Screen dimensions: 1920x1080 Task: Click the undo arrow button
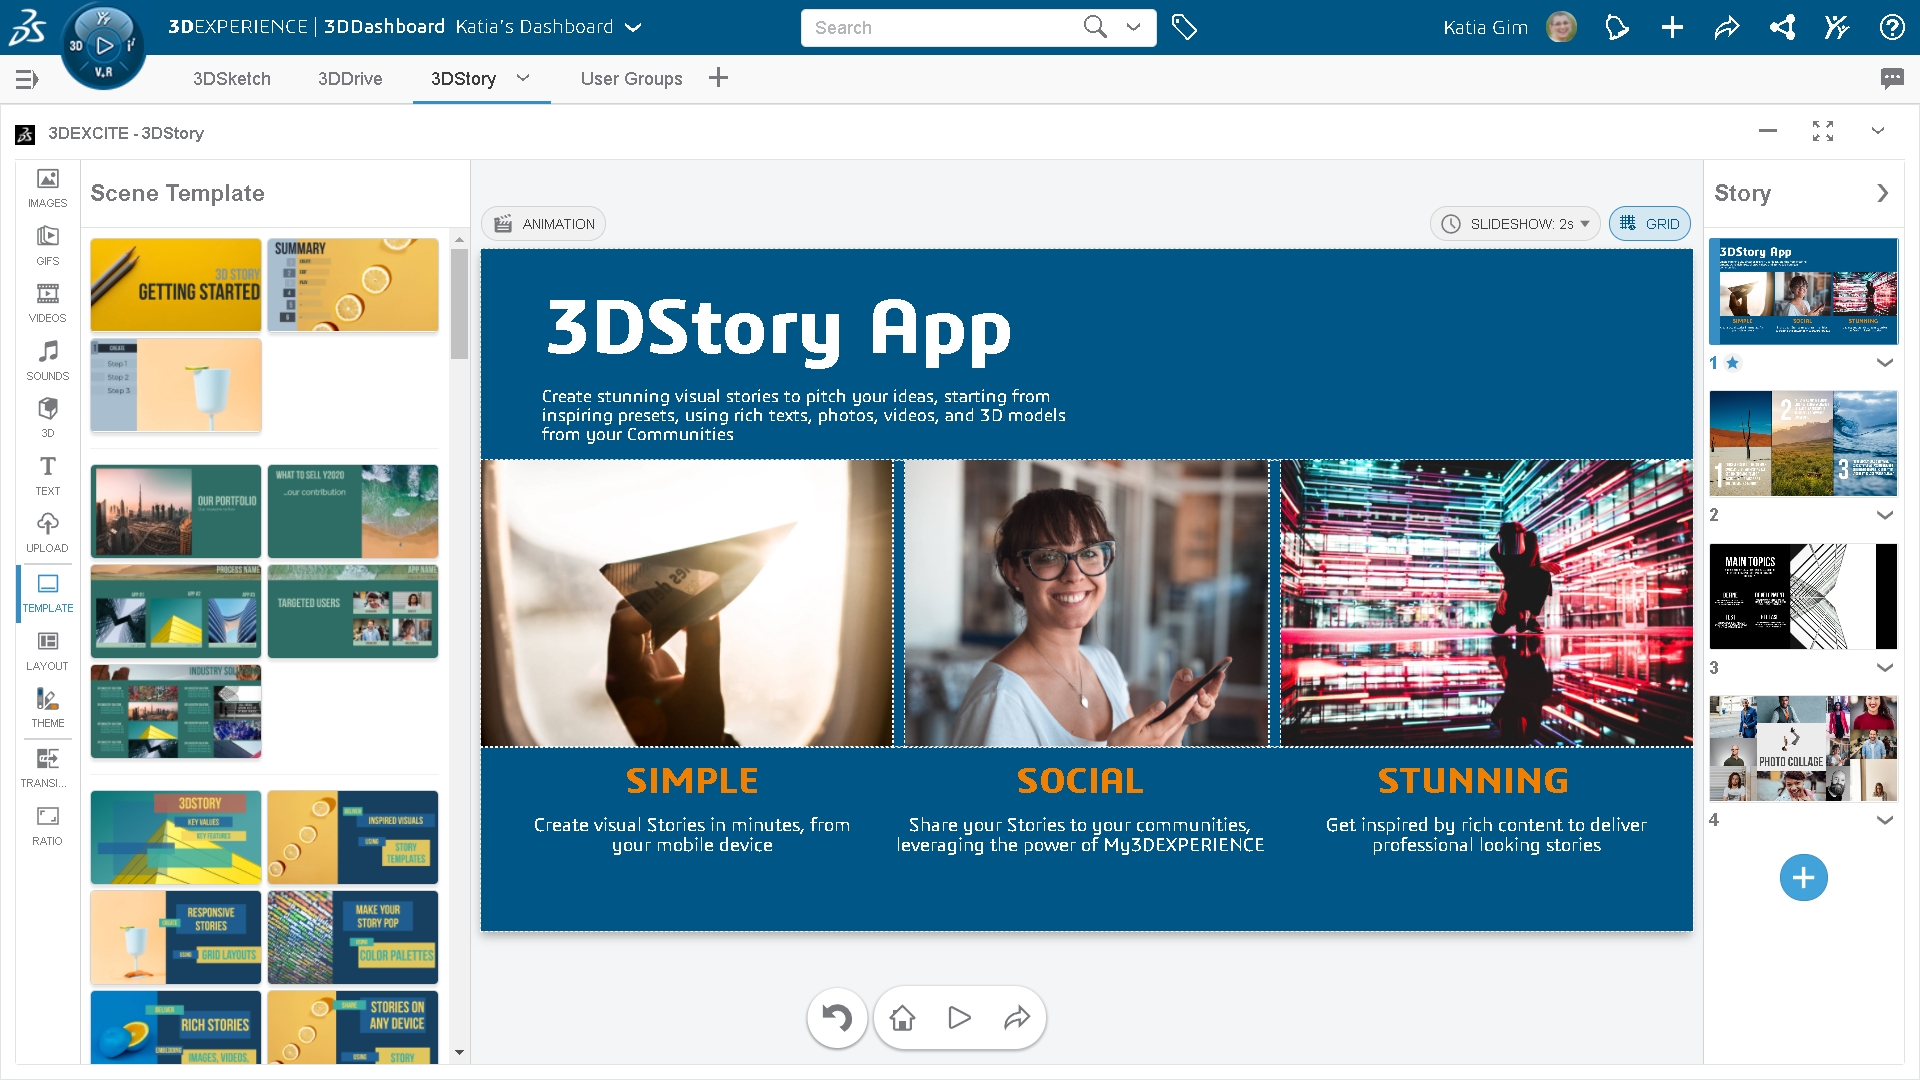837,1018
